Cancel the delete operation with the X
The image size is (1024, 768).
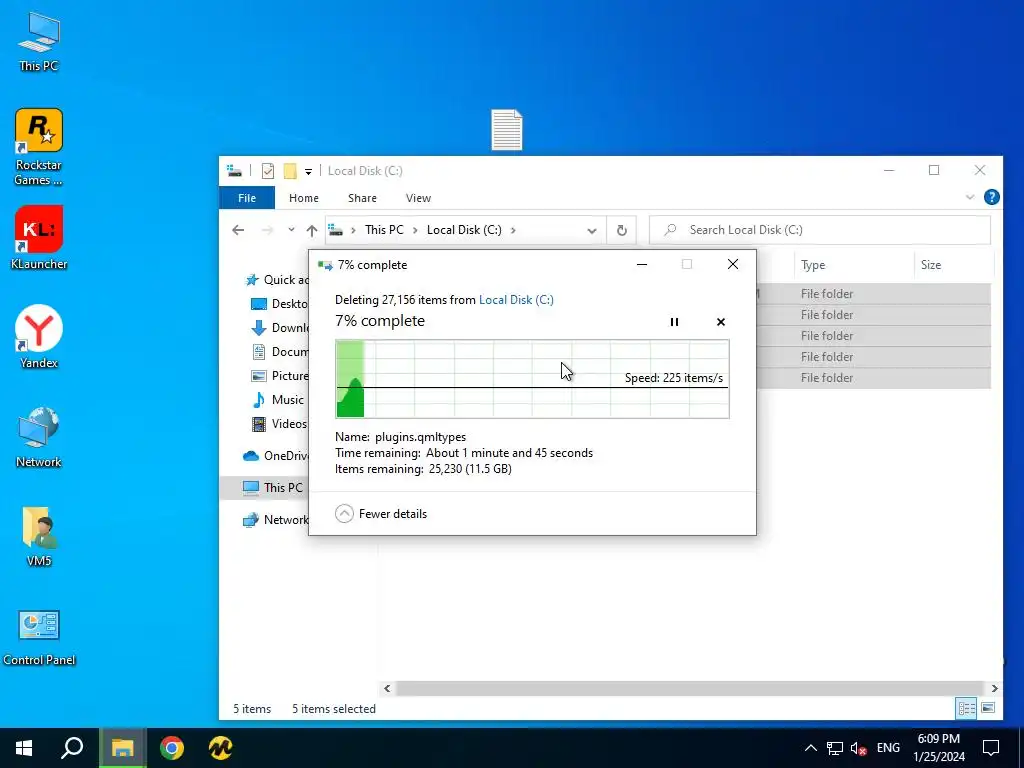(720, 322)
